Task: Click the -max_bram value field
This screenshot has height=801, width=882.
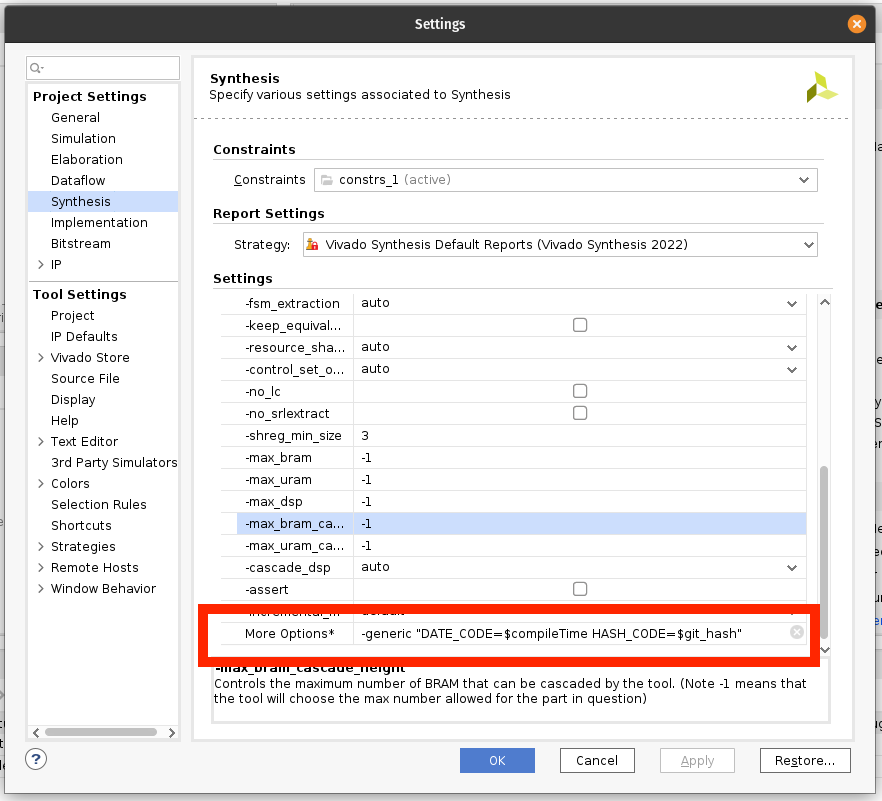Action: (579, 457)
